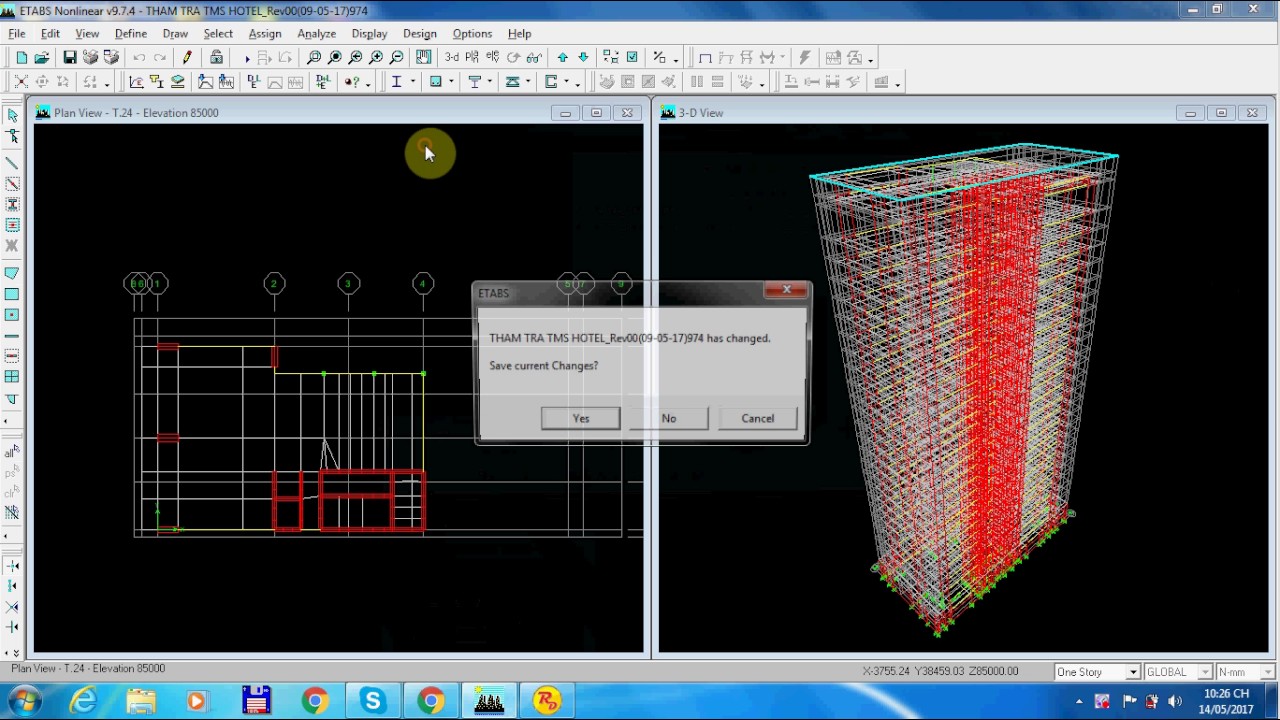Maximize the 3-D View window
Viewport: 1280px width, 720px height.
pyautogui.click(x=1221, y=113)
